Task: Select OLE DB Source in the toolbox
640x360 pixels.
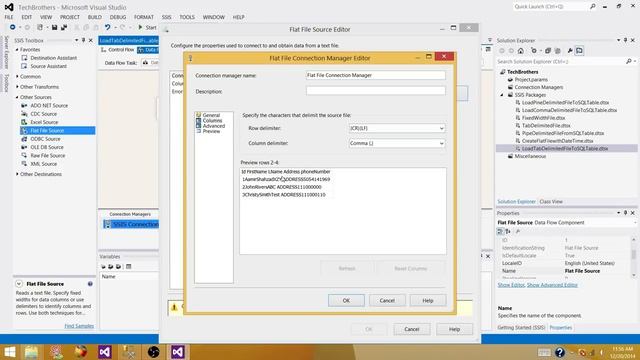Action: pos(47,147)
